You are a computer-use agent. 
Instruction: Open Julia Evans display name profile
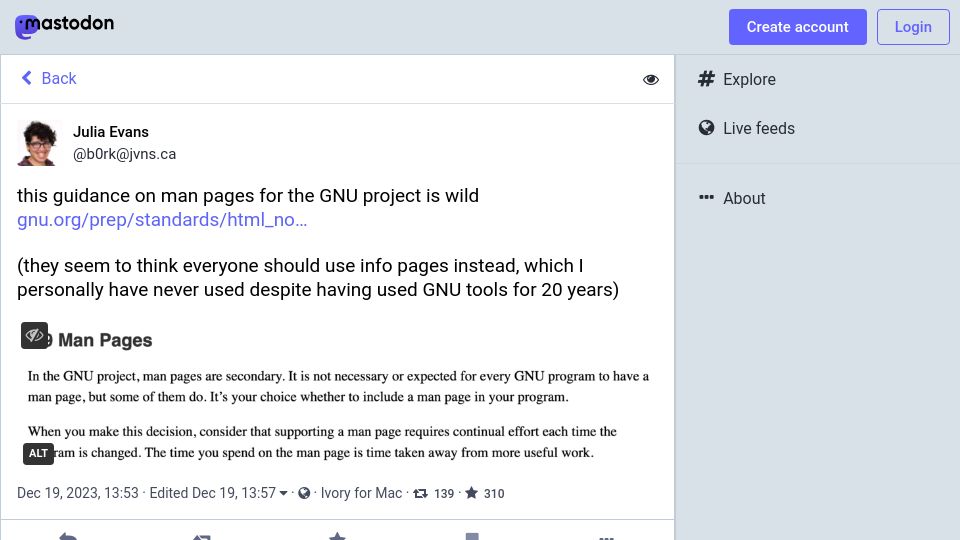click(111, 132)
